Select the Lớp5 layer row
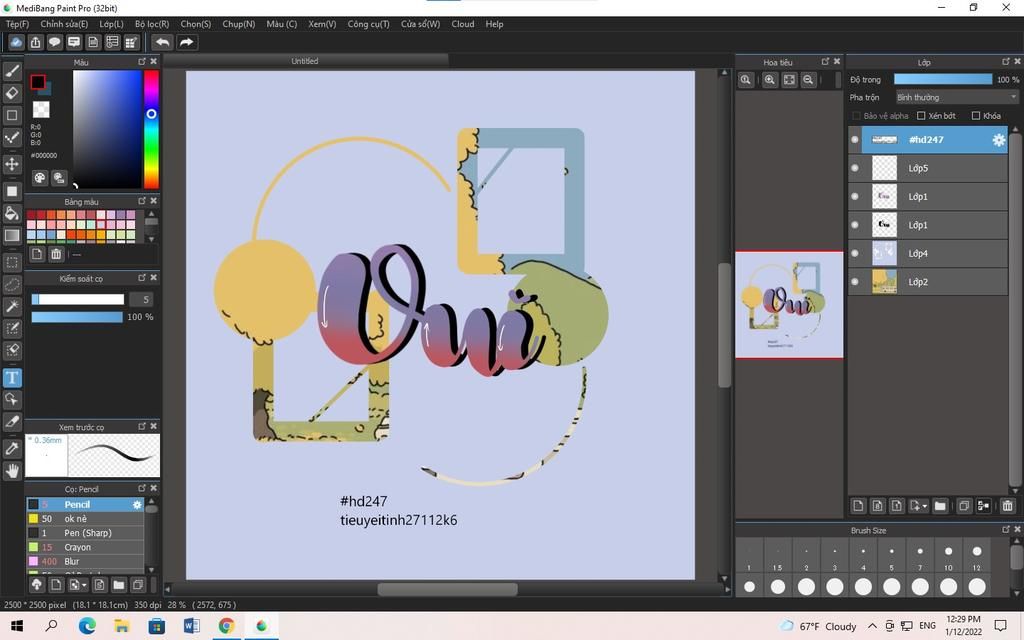 [x=928, y=168]
